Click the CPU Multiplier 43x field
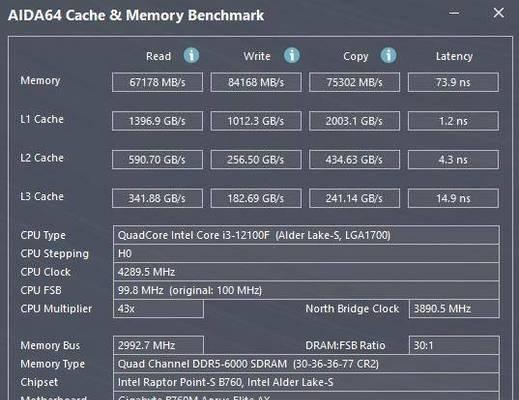Image resolution: width=519 pixels, height=400 pixels. tap(158, 309)
